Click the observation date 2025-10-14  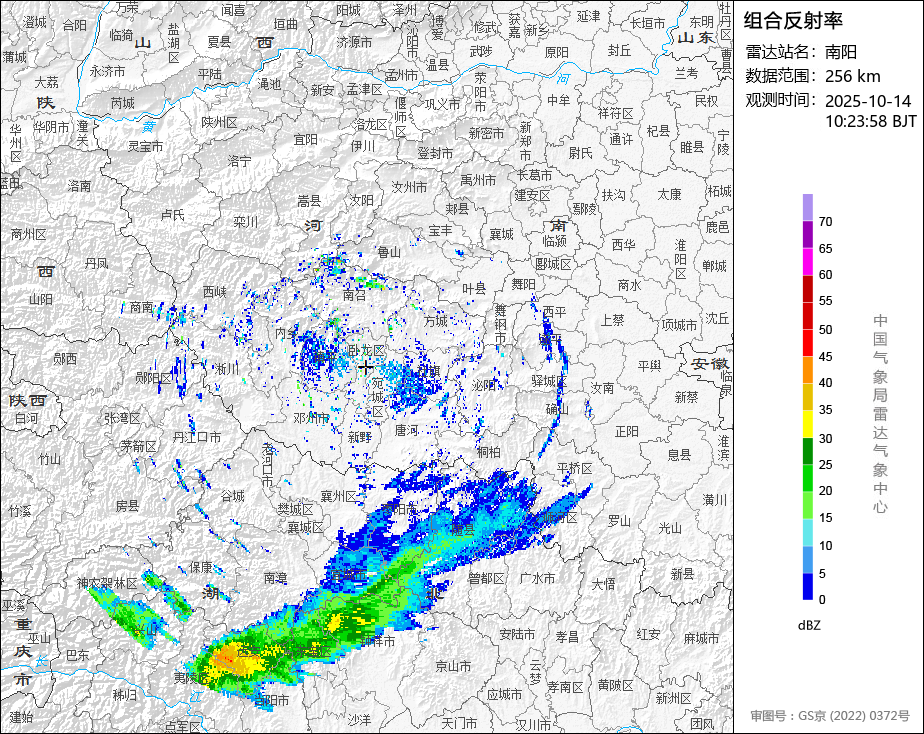coord(867,101)
